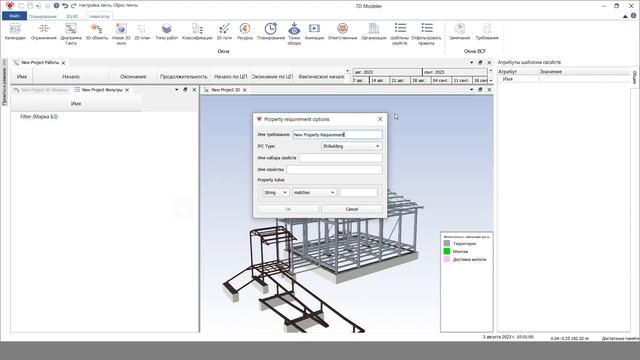Viewport: 640px width, 360px height.
Task: Click the Атрибут column header
Action: (x=507, y=71)
